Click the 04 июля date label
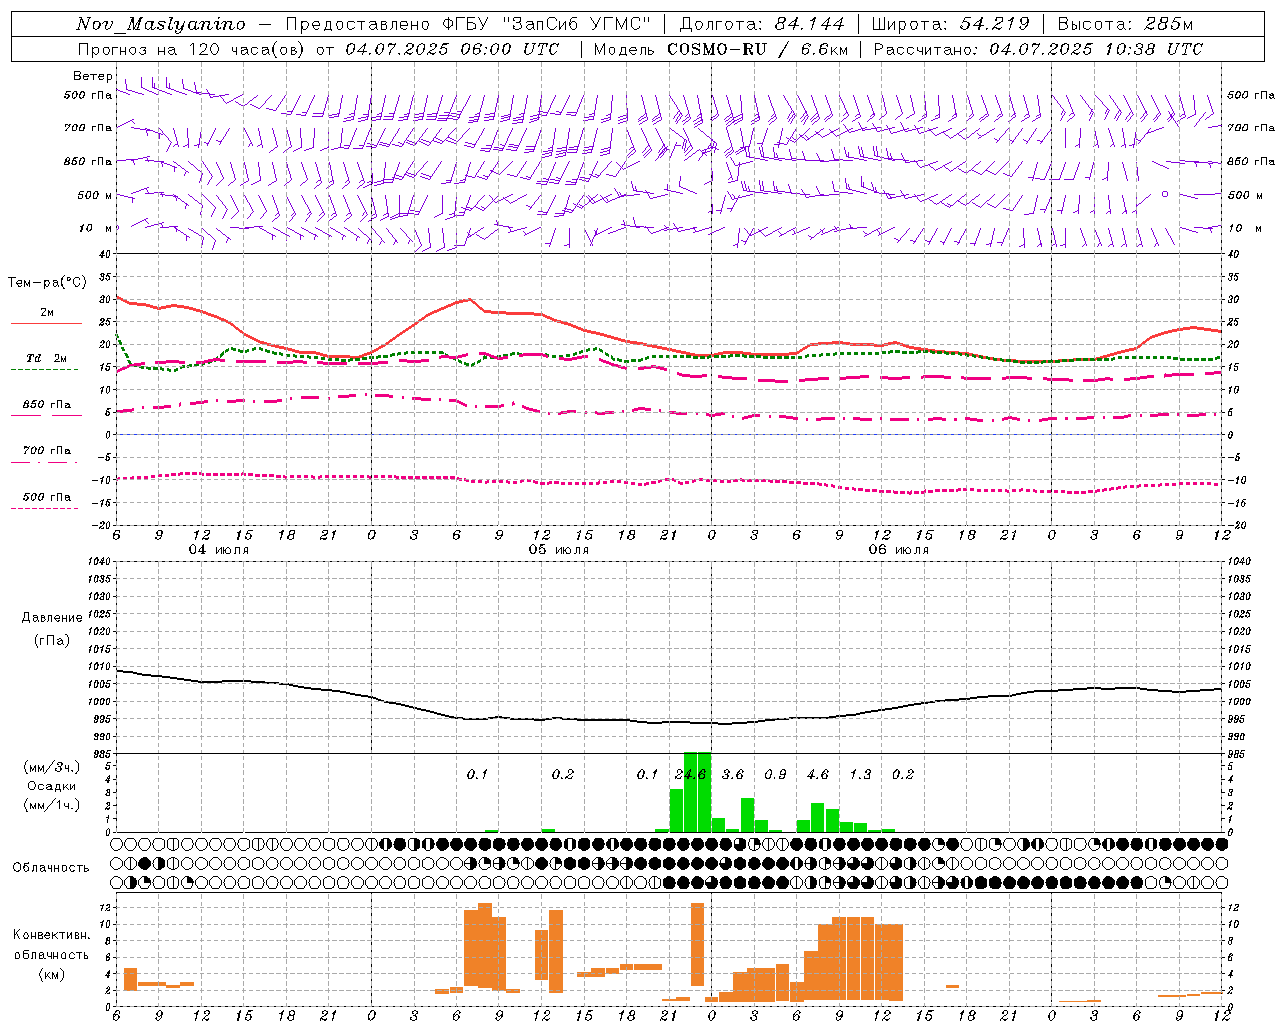Screen dimensions: 1280x1024 point(219,550)
